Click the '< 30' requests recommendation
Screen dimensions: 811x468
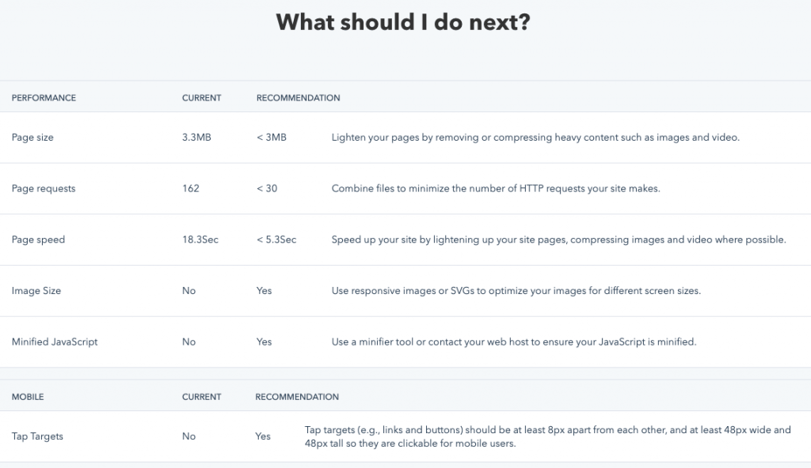click(x=267, y=188)
